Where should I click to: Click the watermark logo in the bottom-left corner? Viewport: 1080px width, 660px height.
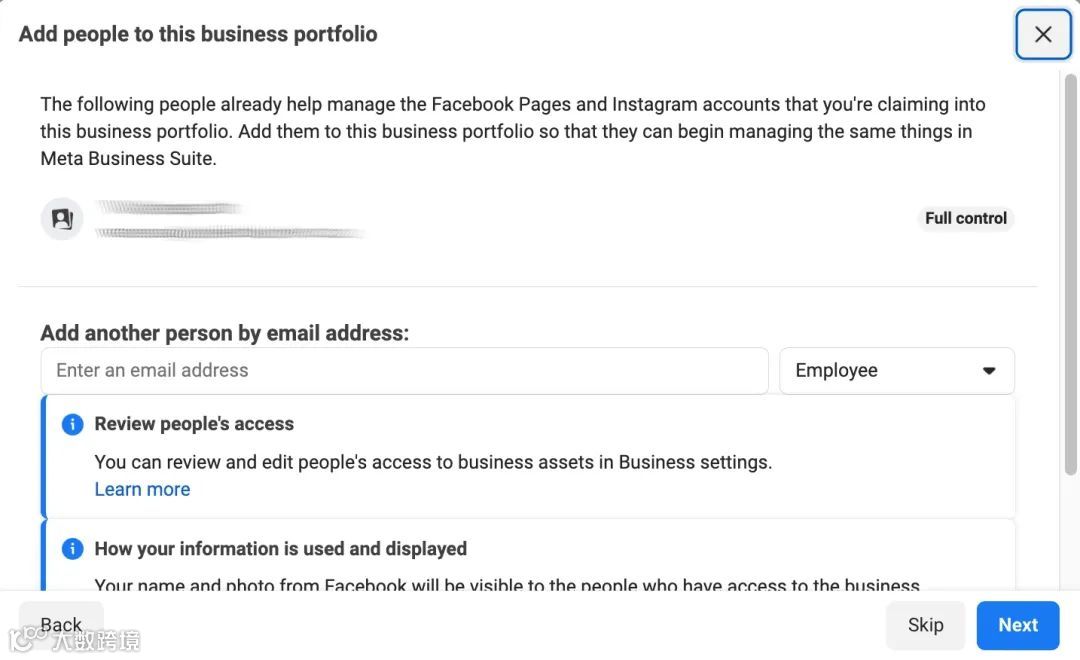pos(28,637)
